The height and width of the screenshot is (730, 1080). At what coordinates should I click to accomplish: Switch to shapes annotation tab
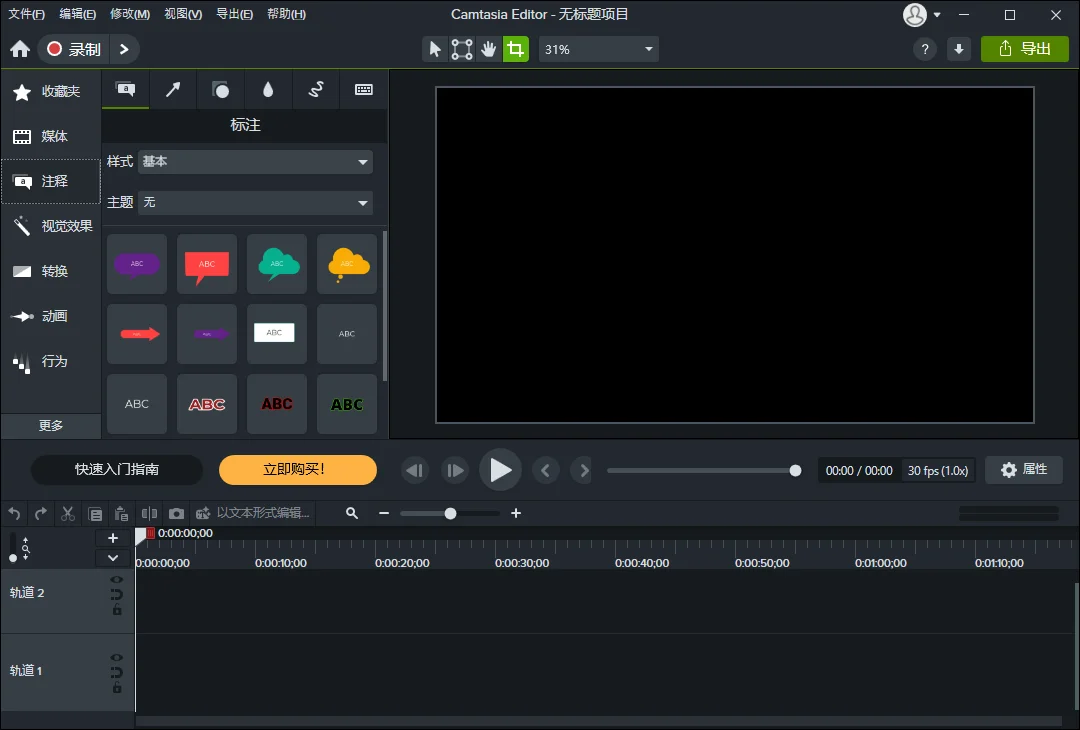point(220,90)
